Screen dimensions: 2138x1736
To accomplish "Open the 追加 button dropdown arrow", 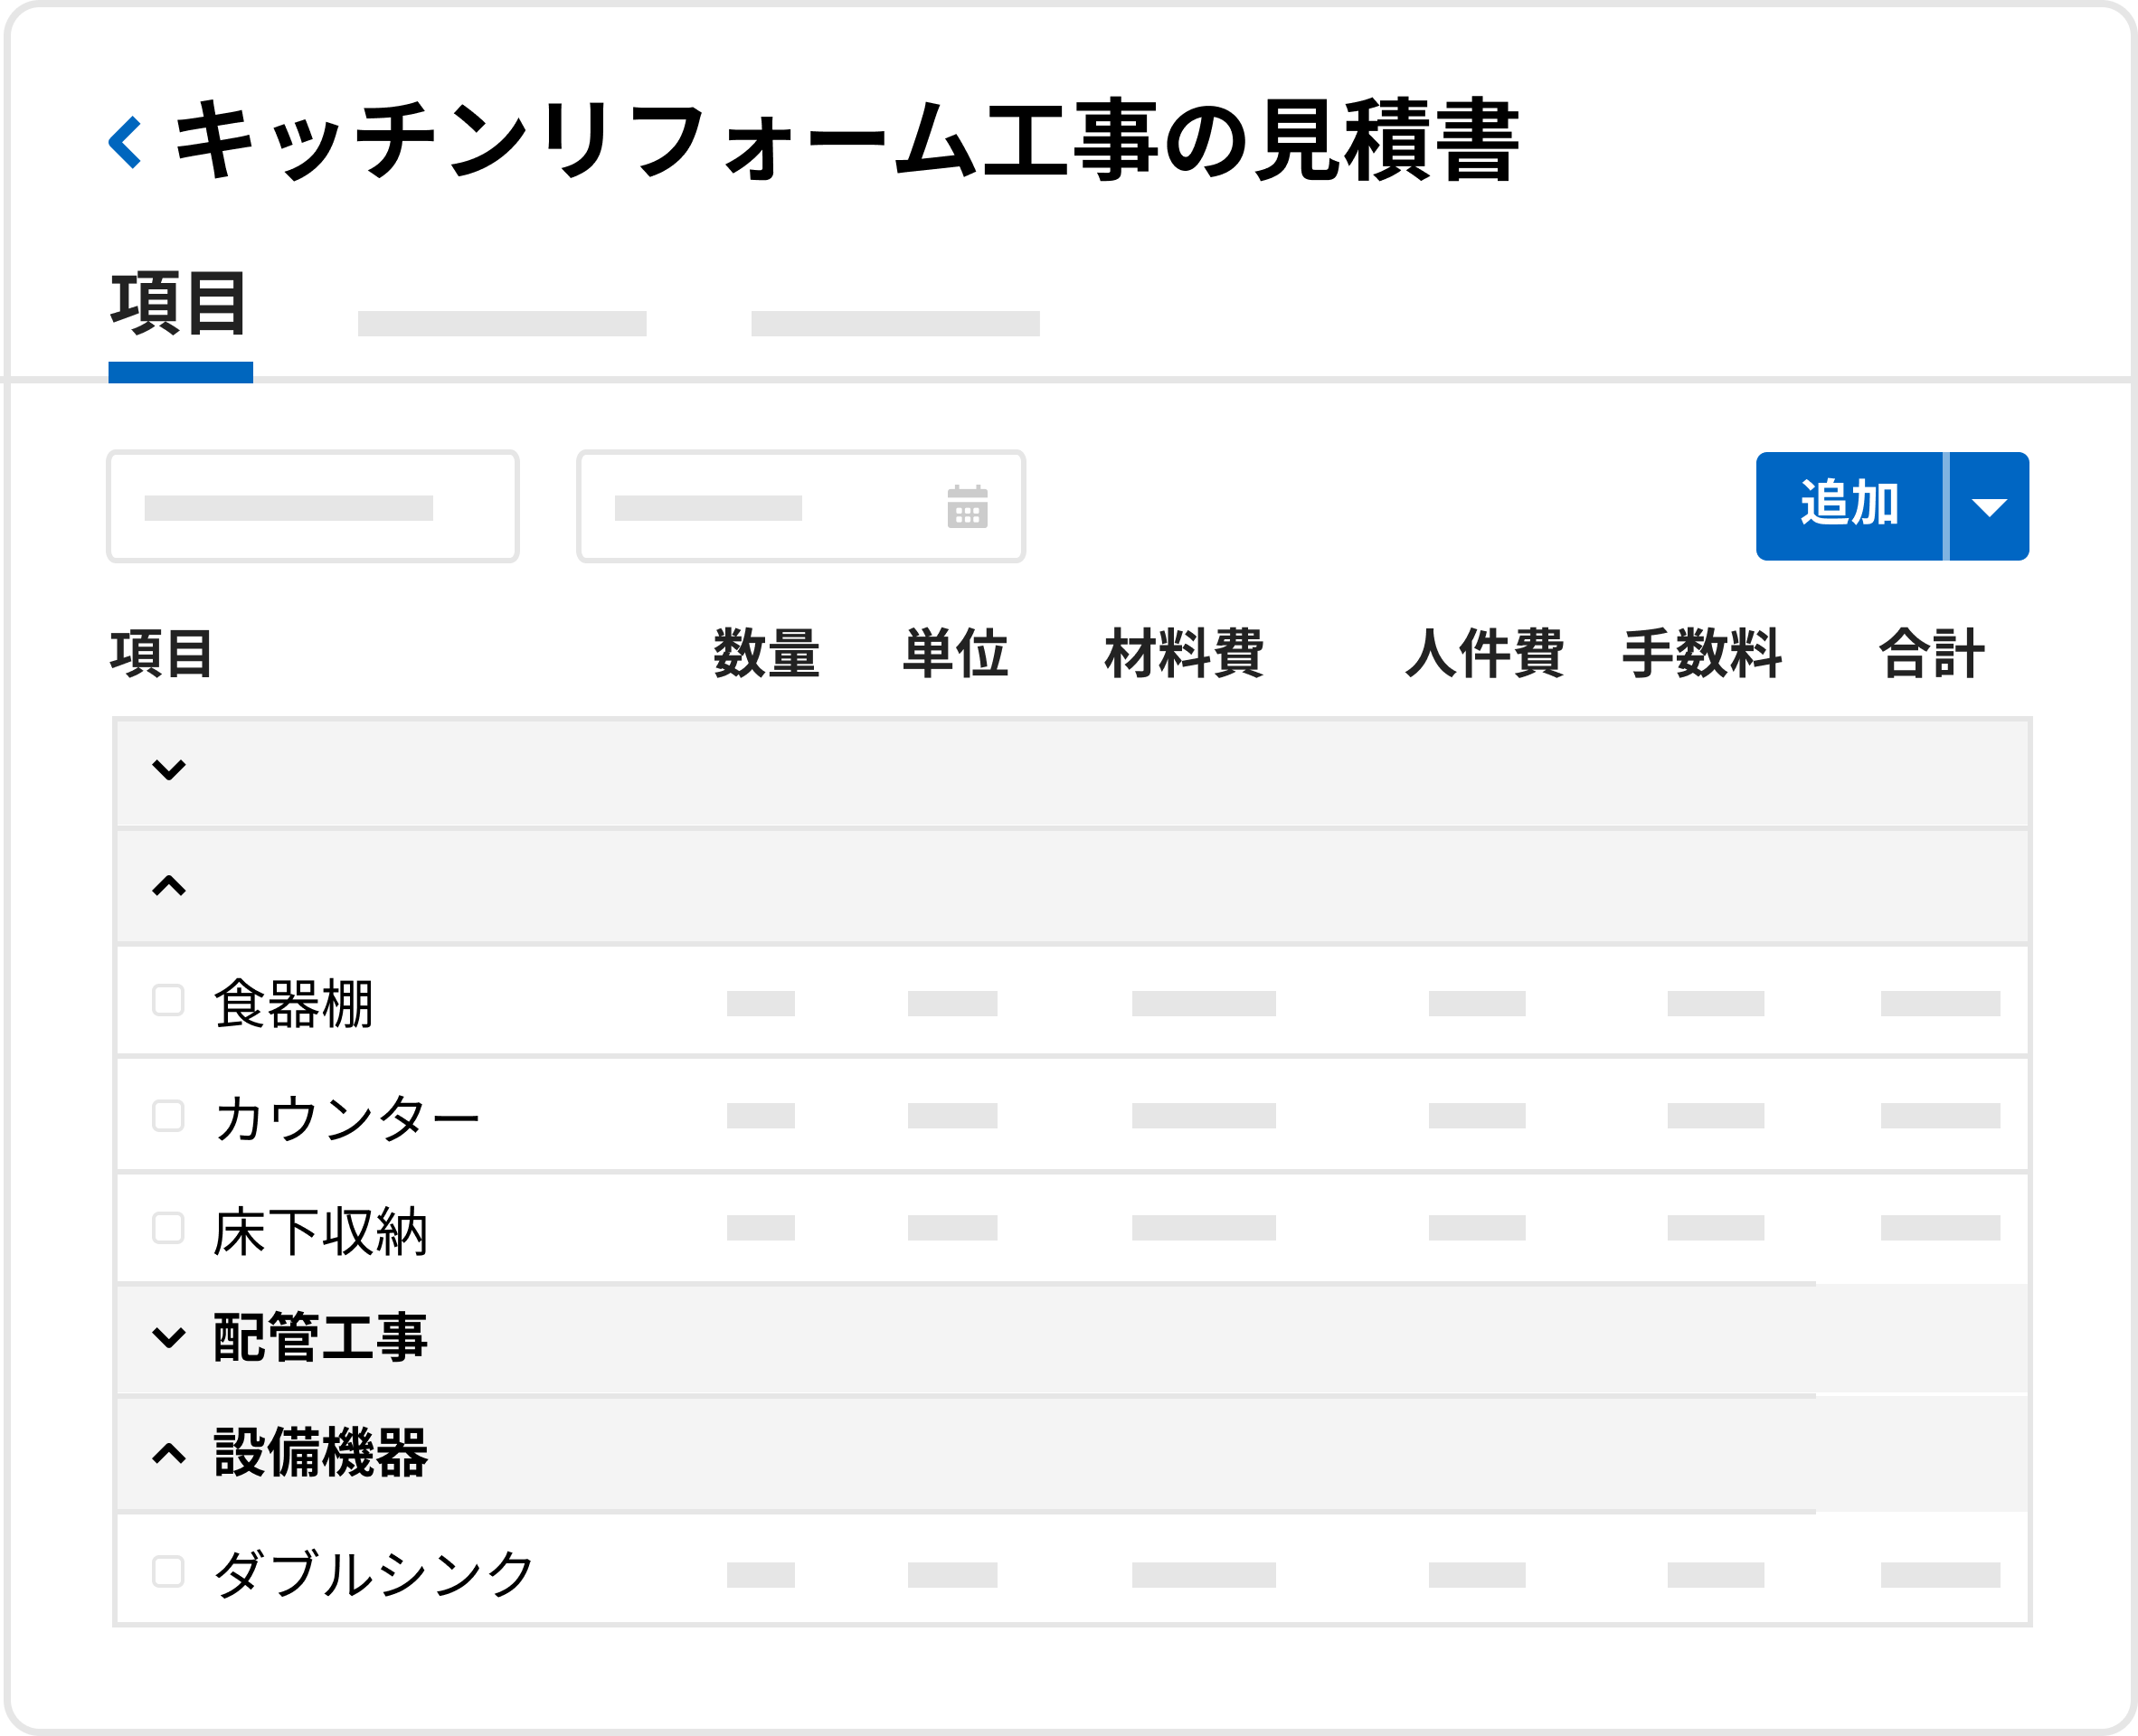I will 1989,507.
